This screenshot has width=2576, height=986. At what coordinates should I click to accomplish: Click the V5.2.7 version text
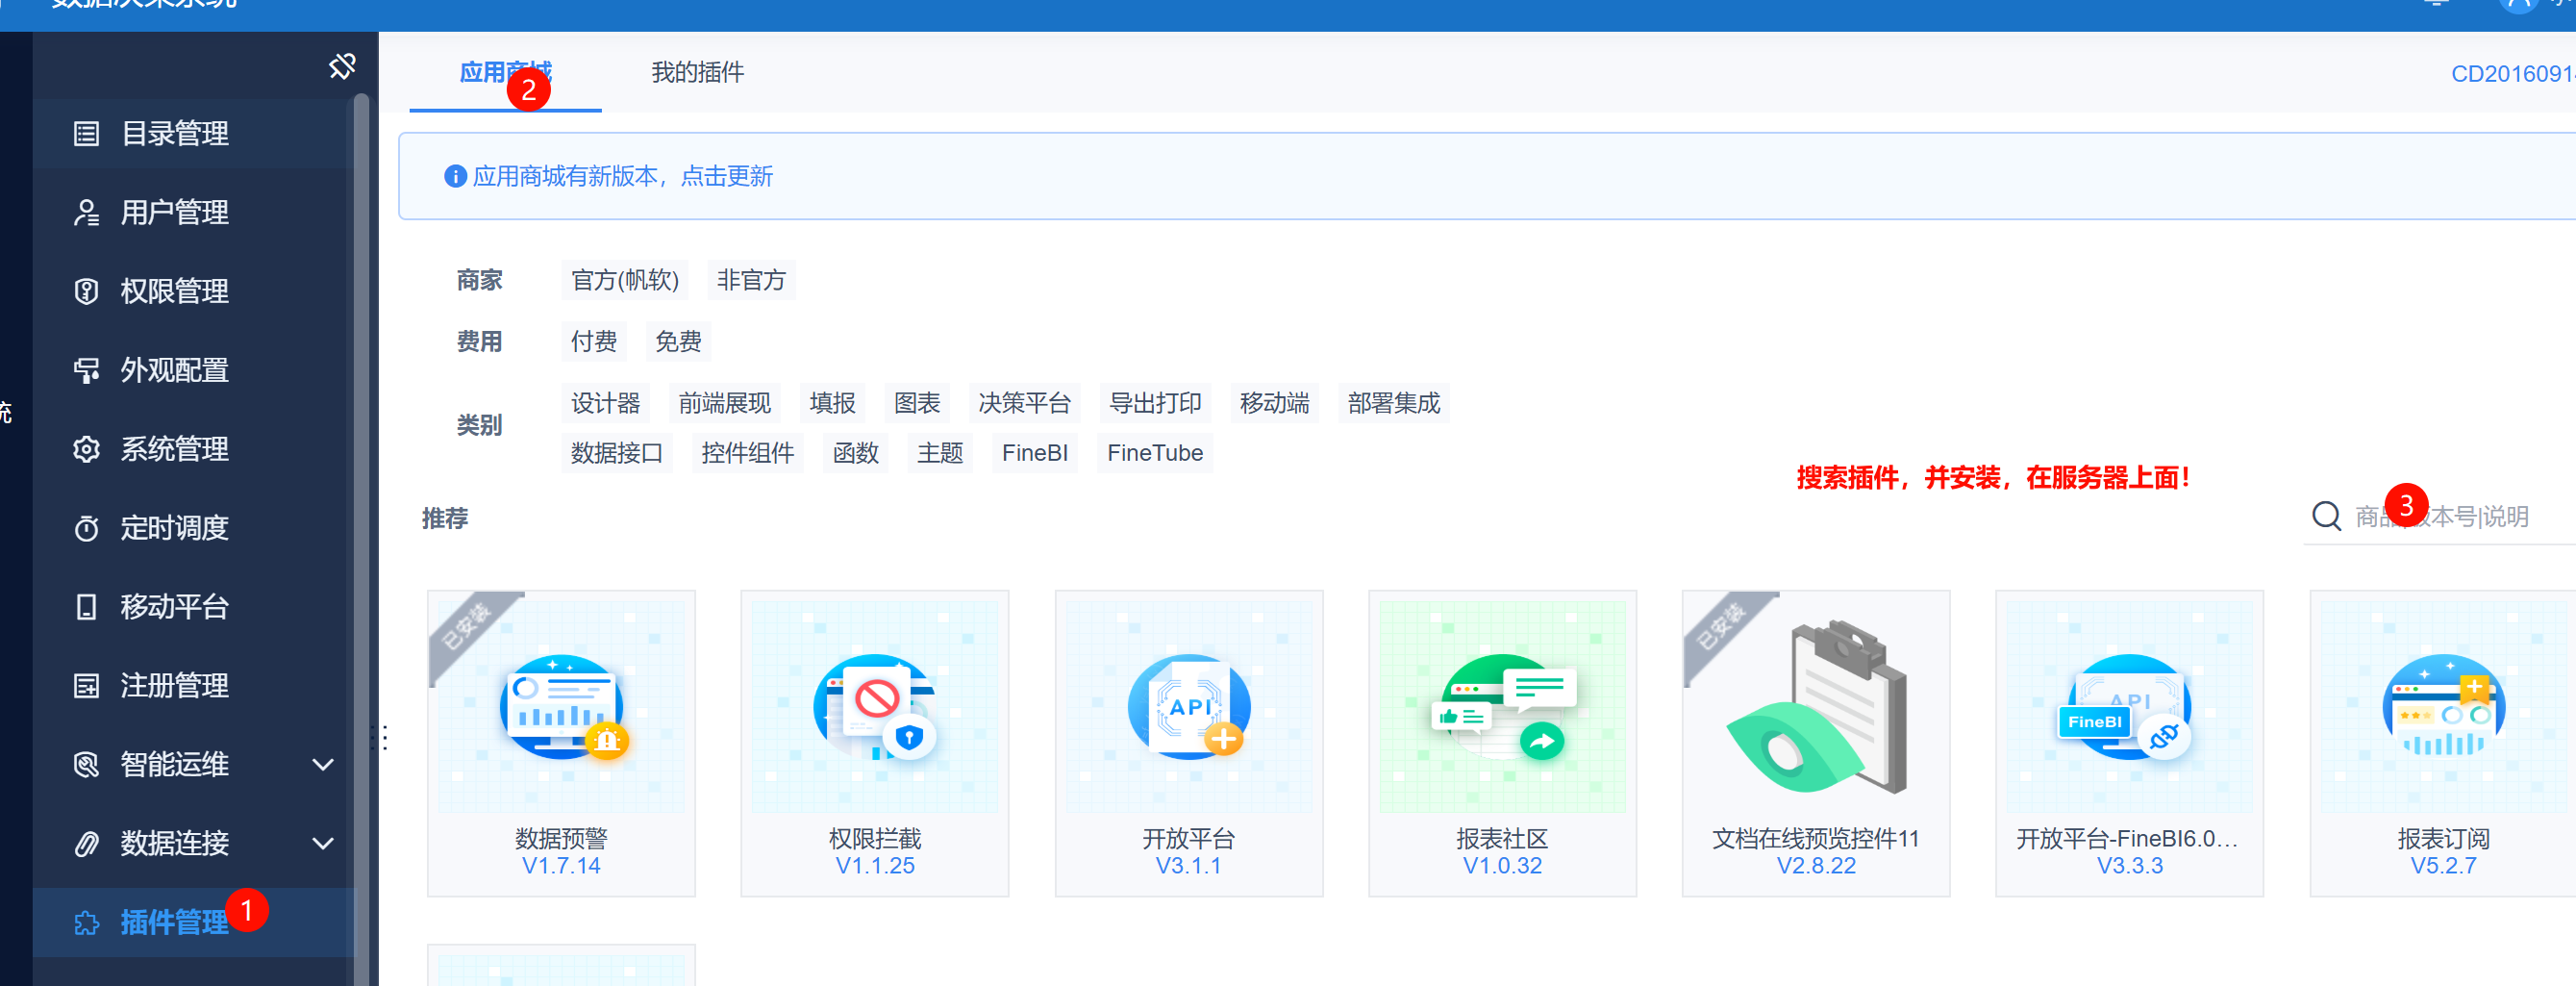click(x=2444, y=867)
